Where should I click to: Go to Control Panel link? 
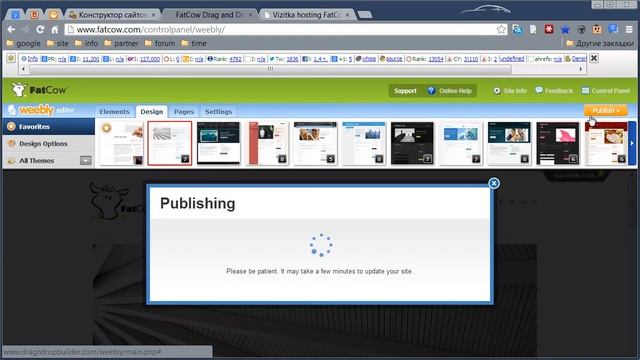[606, 91]
